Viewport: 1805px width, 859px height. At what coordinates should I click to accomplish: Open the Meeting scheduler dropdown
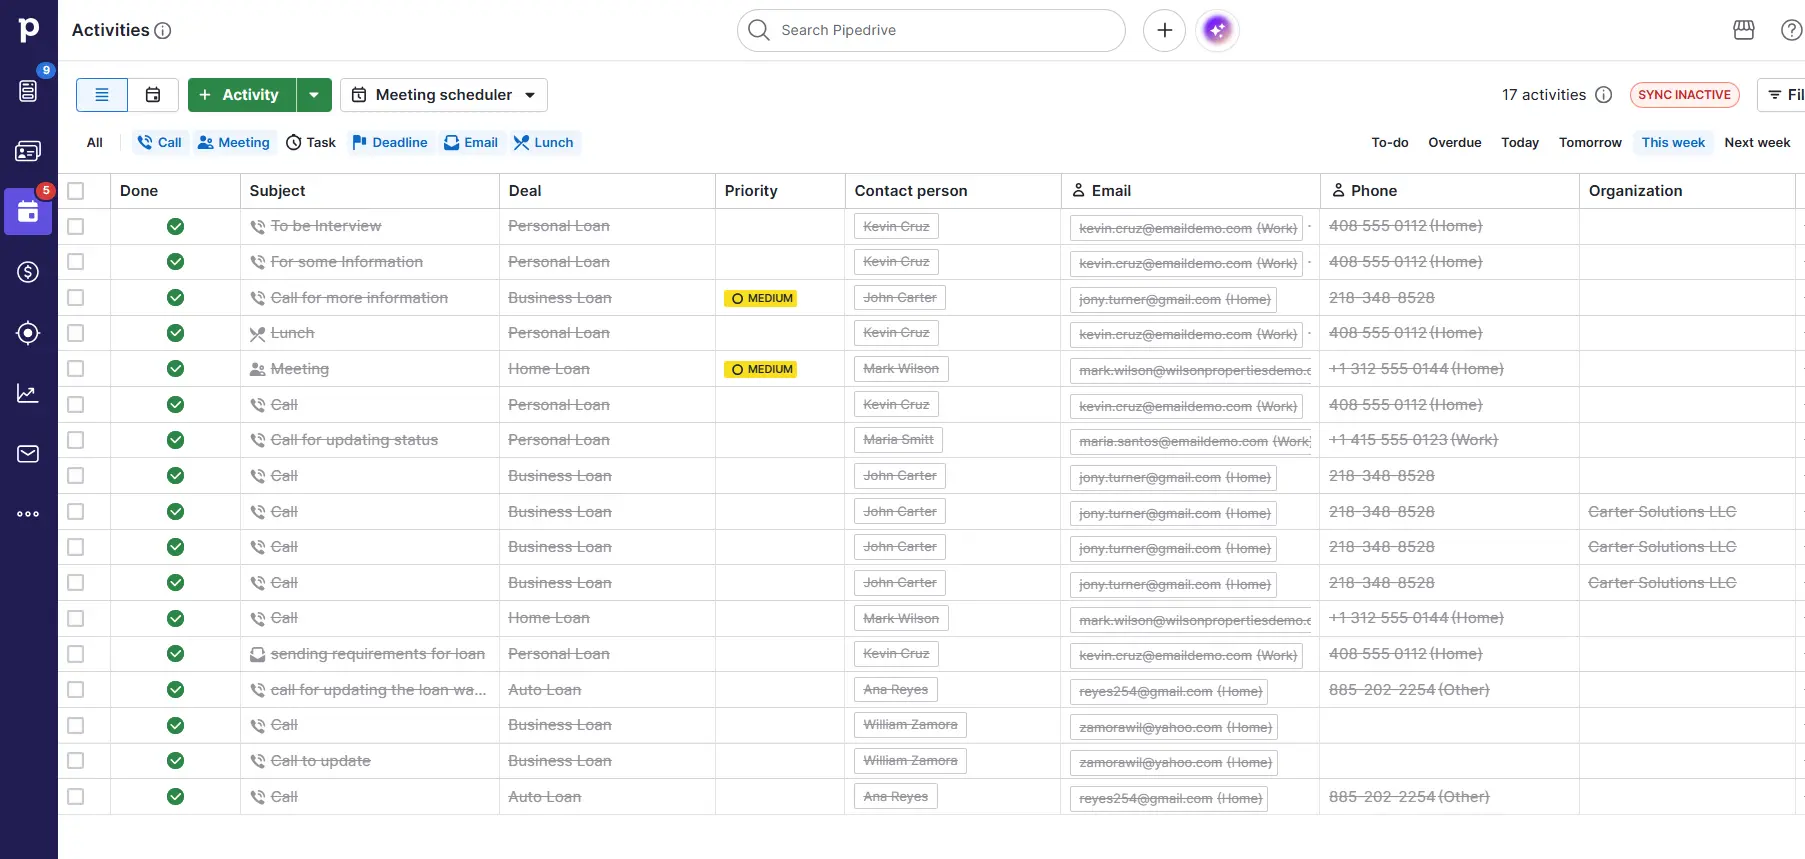point(444,95)
